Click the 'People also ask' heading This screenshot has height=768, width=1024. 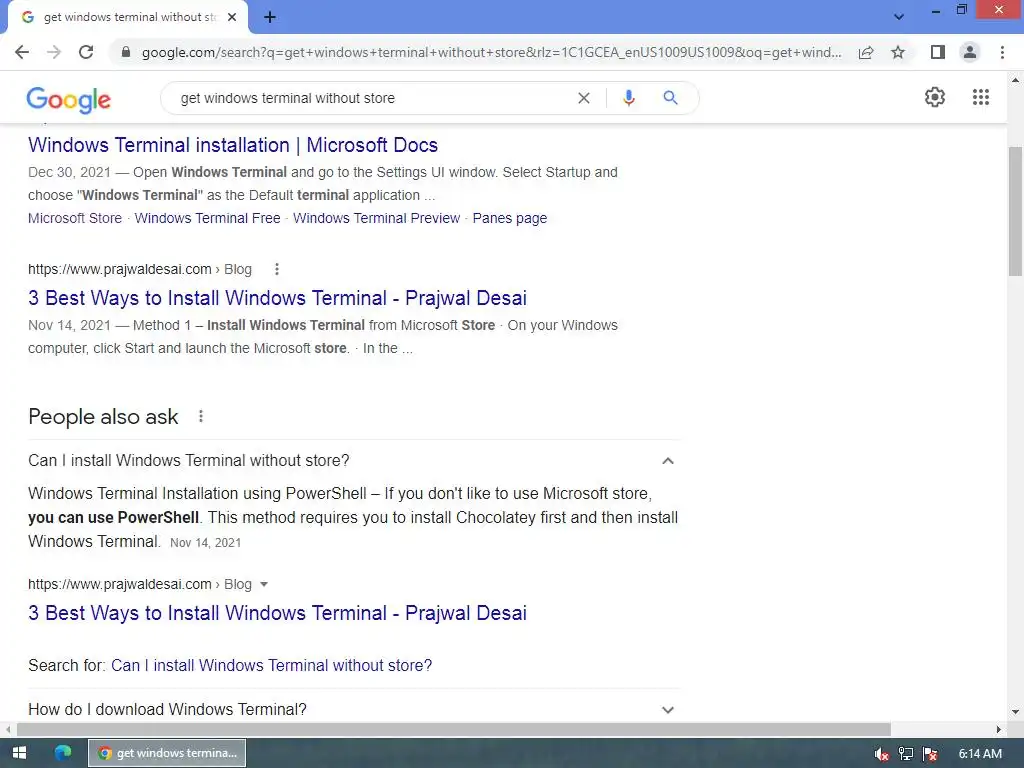[103, 417]
